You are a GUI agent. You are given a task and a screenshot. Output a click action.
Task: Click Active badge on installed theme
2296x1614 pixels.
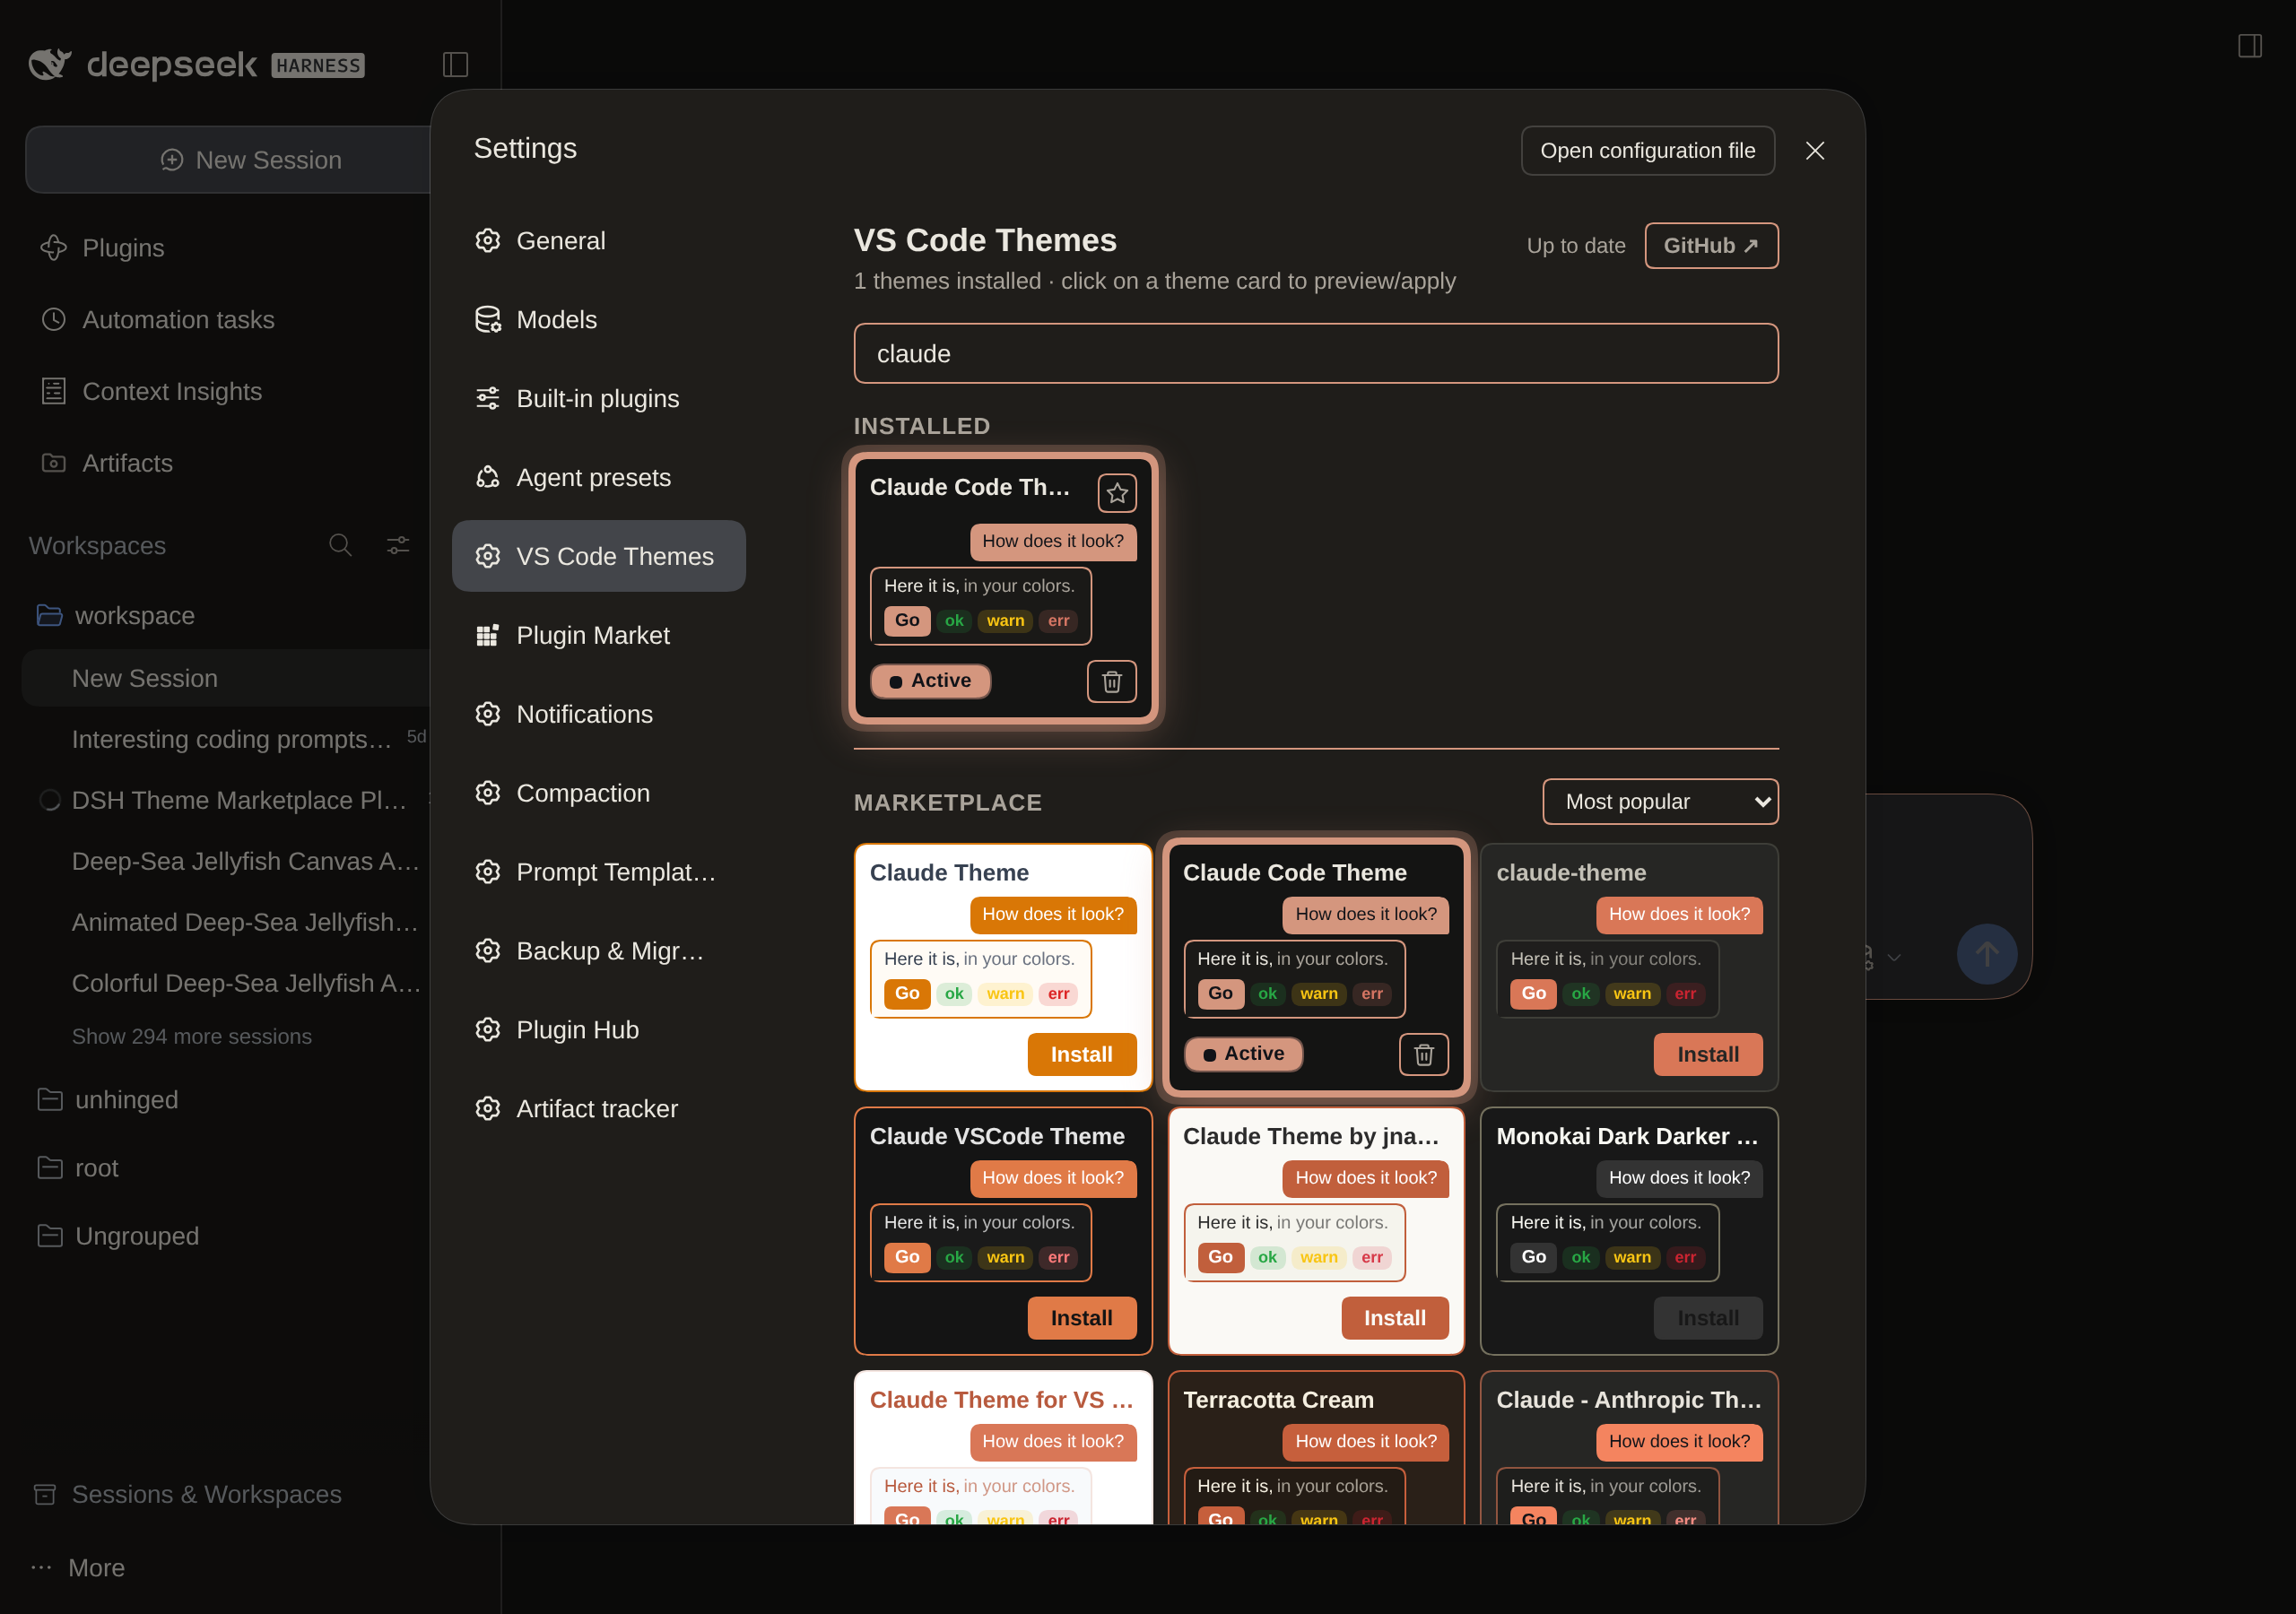pos(930,681)
